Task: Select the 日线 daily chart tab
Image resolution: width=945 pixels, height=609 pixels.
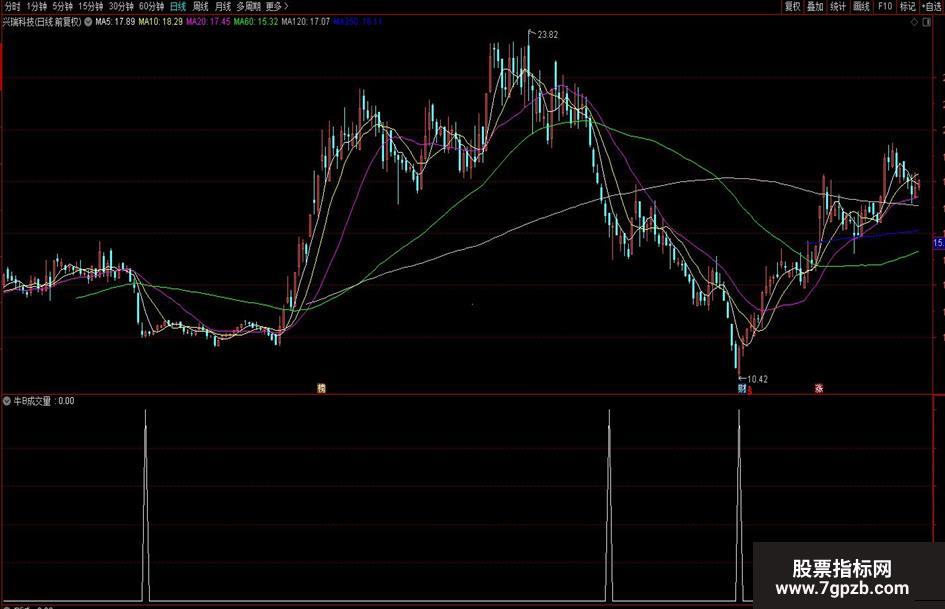Action: coord(178,7)
